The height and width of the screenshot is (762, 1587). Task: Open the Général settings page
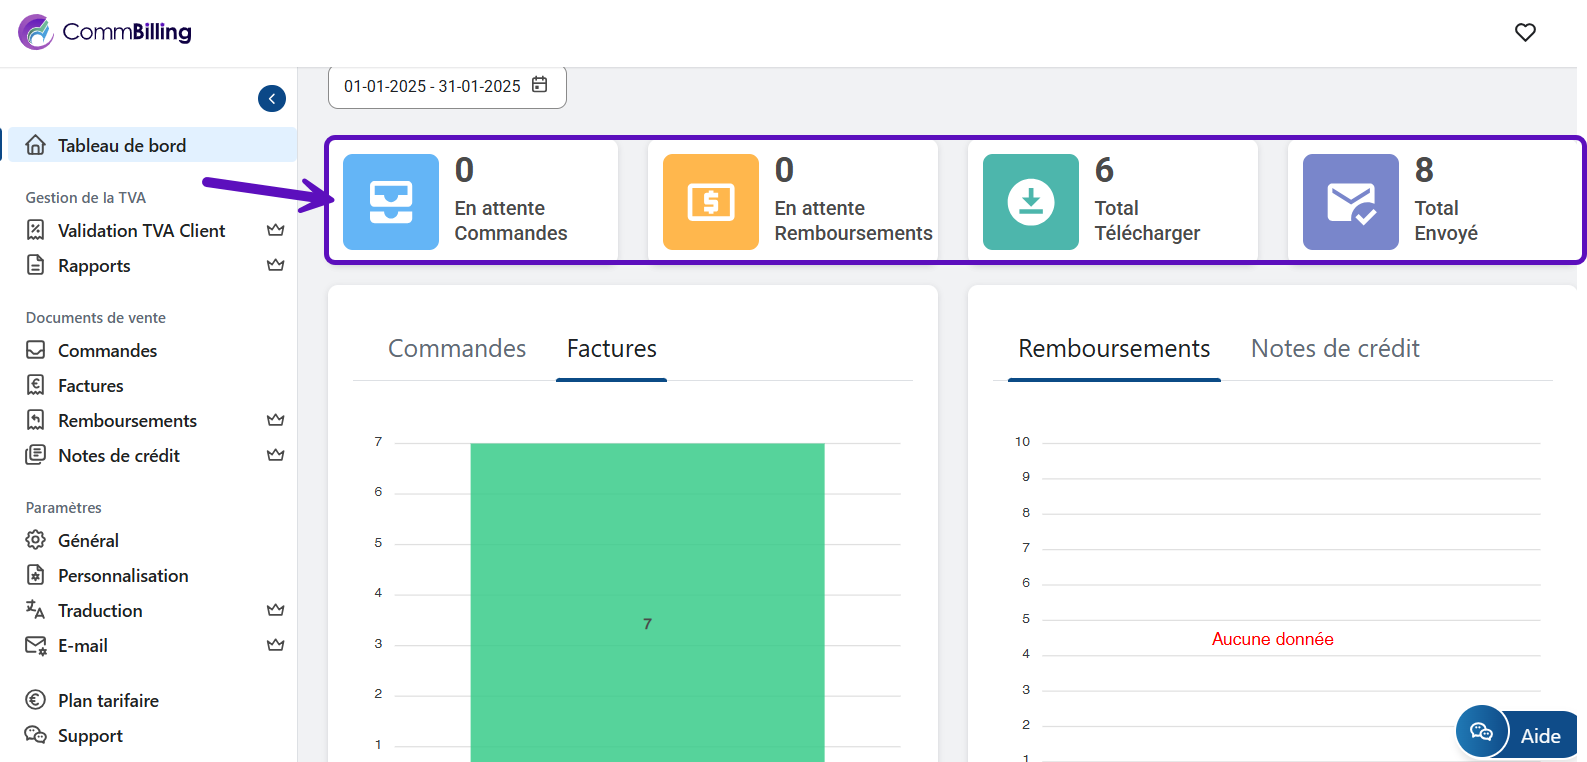pyautogui.click(x=88, y=541)
